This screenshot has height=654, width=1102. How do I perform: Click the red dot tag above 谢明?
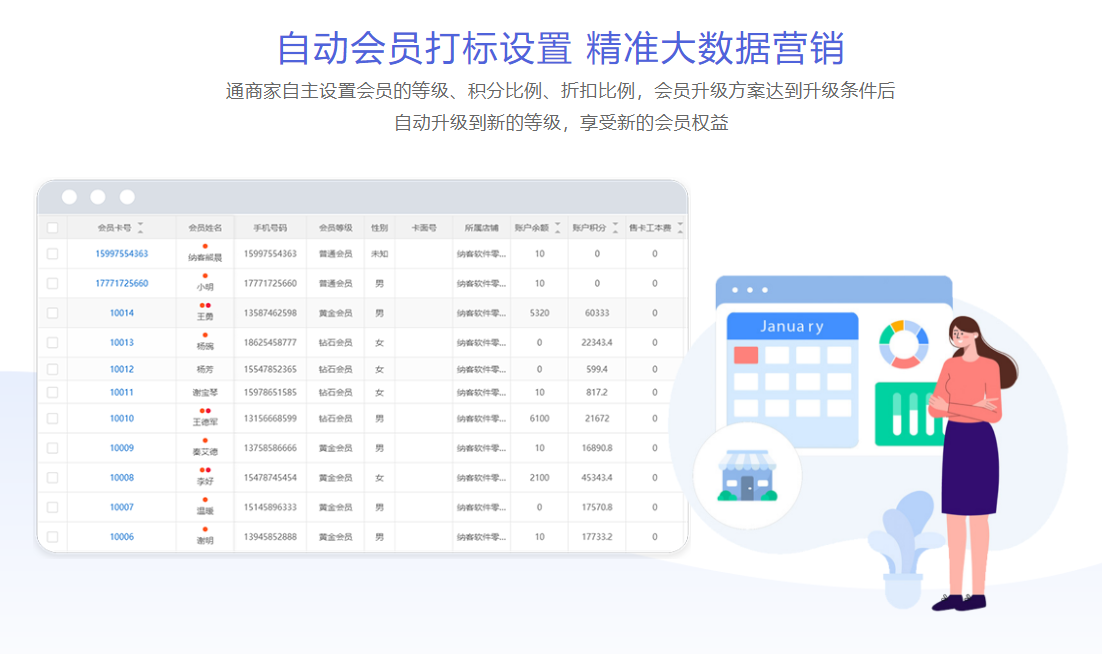point(205,529)
